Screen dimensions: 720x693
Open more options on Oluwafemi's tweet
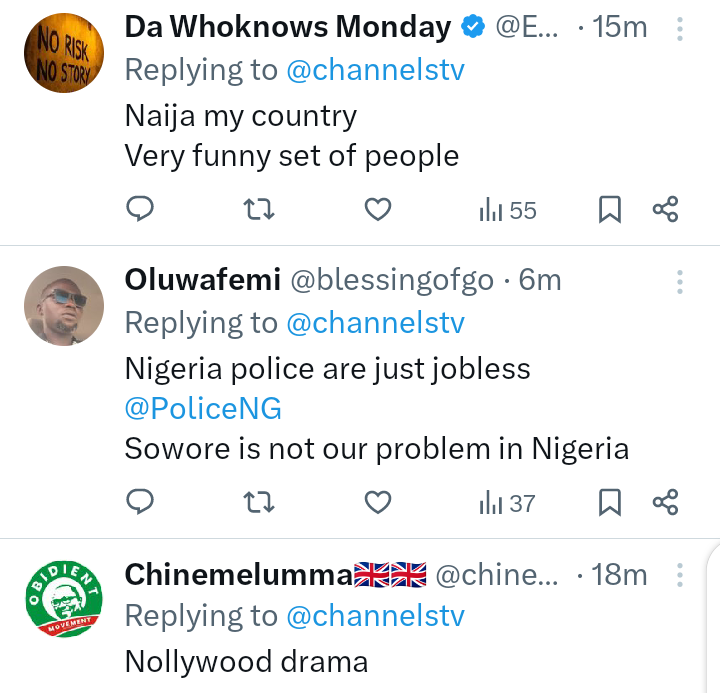pyautogui.click(x=680, y=281)
